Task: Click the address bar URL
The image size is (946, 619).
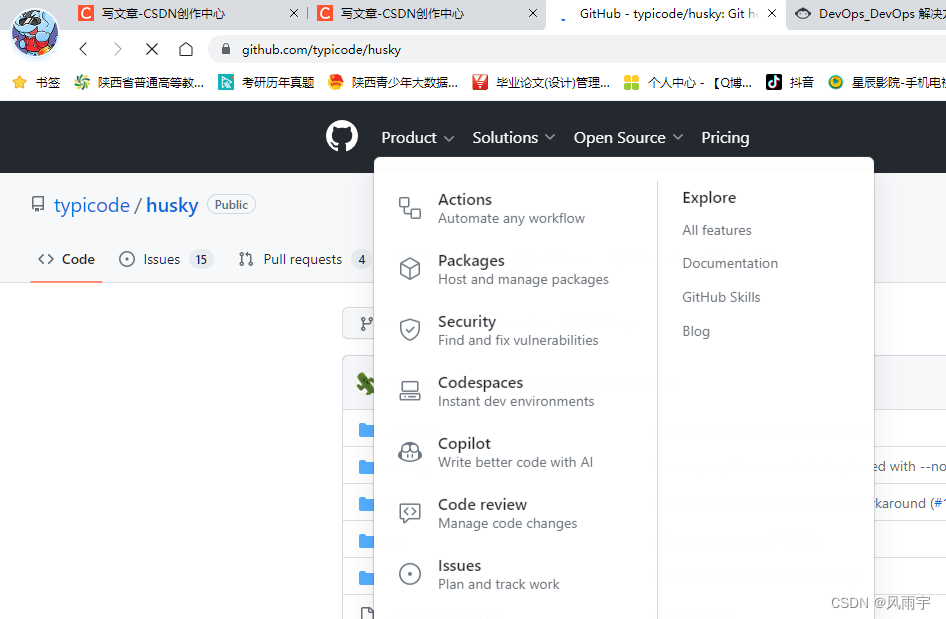Action: (322, 49)
